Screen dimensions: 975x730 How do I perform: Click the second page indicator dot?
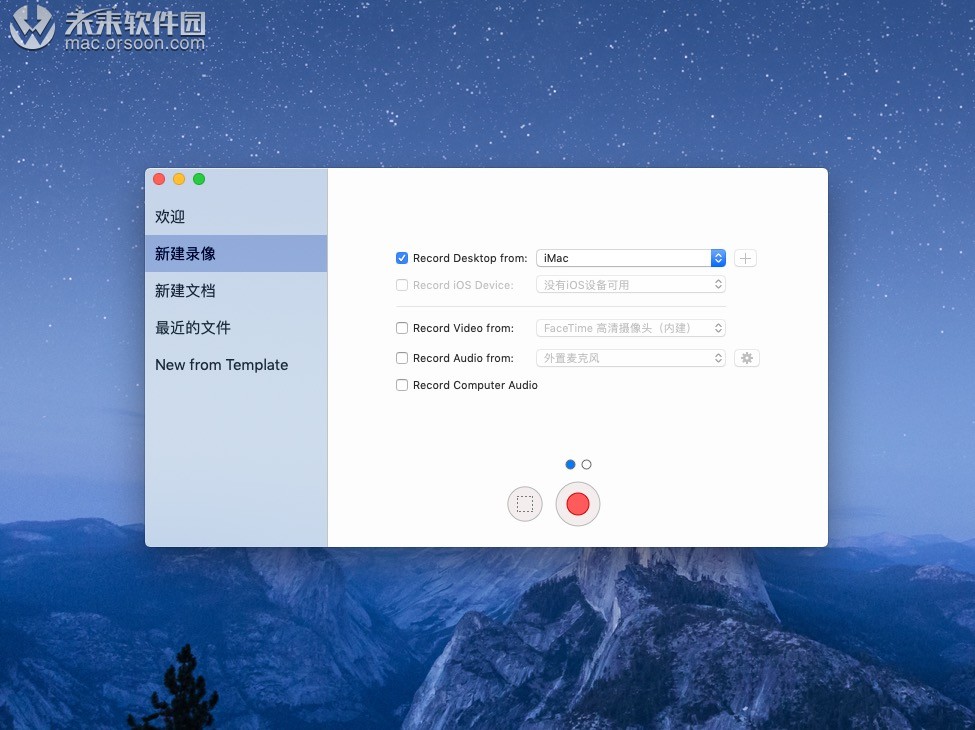[586, 464]
